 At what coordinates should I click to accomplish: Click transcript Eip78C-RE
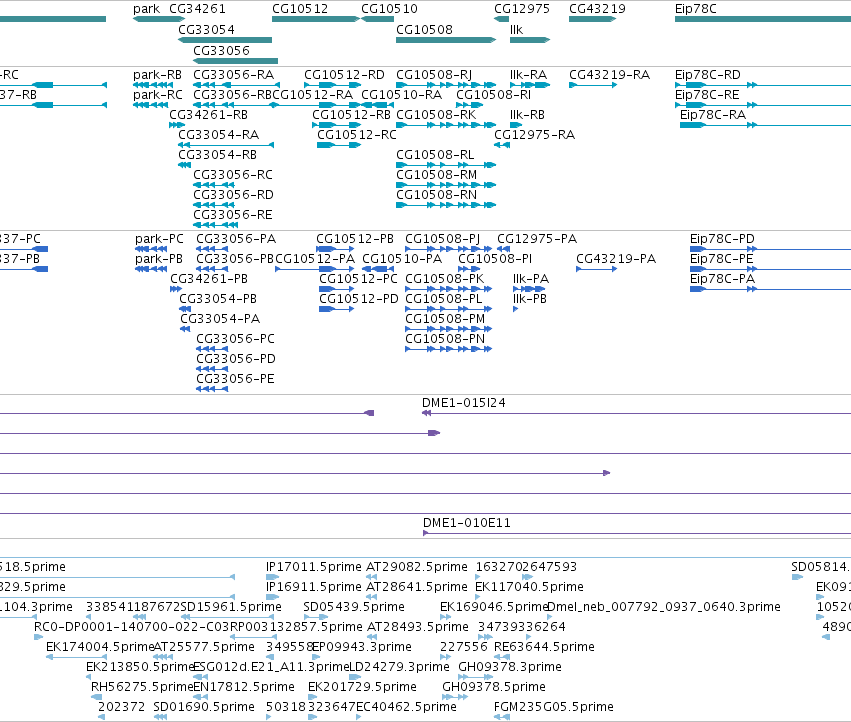[707, 94]
